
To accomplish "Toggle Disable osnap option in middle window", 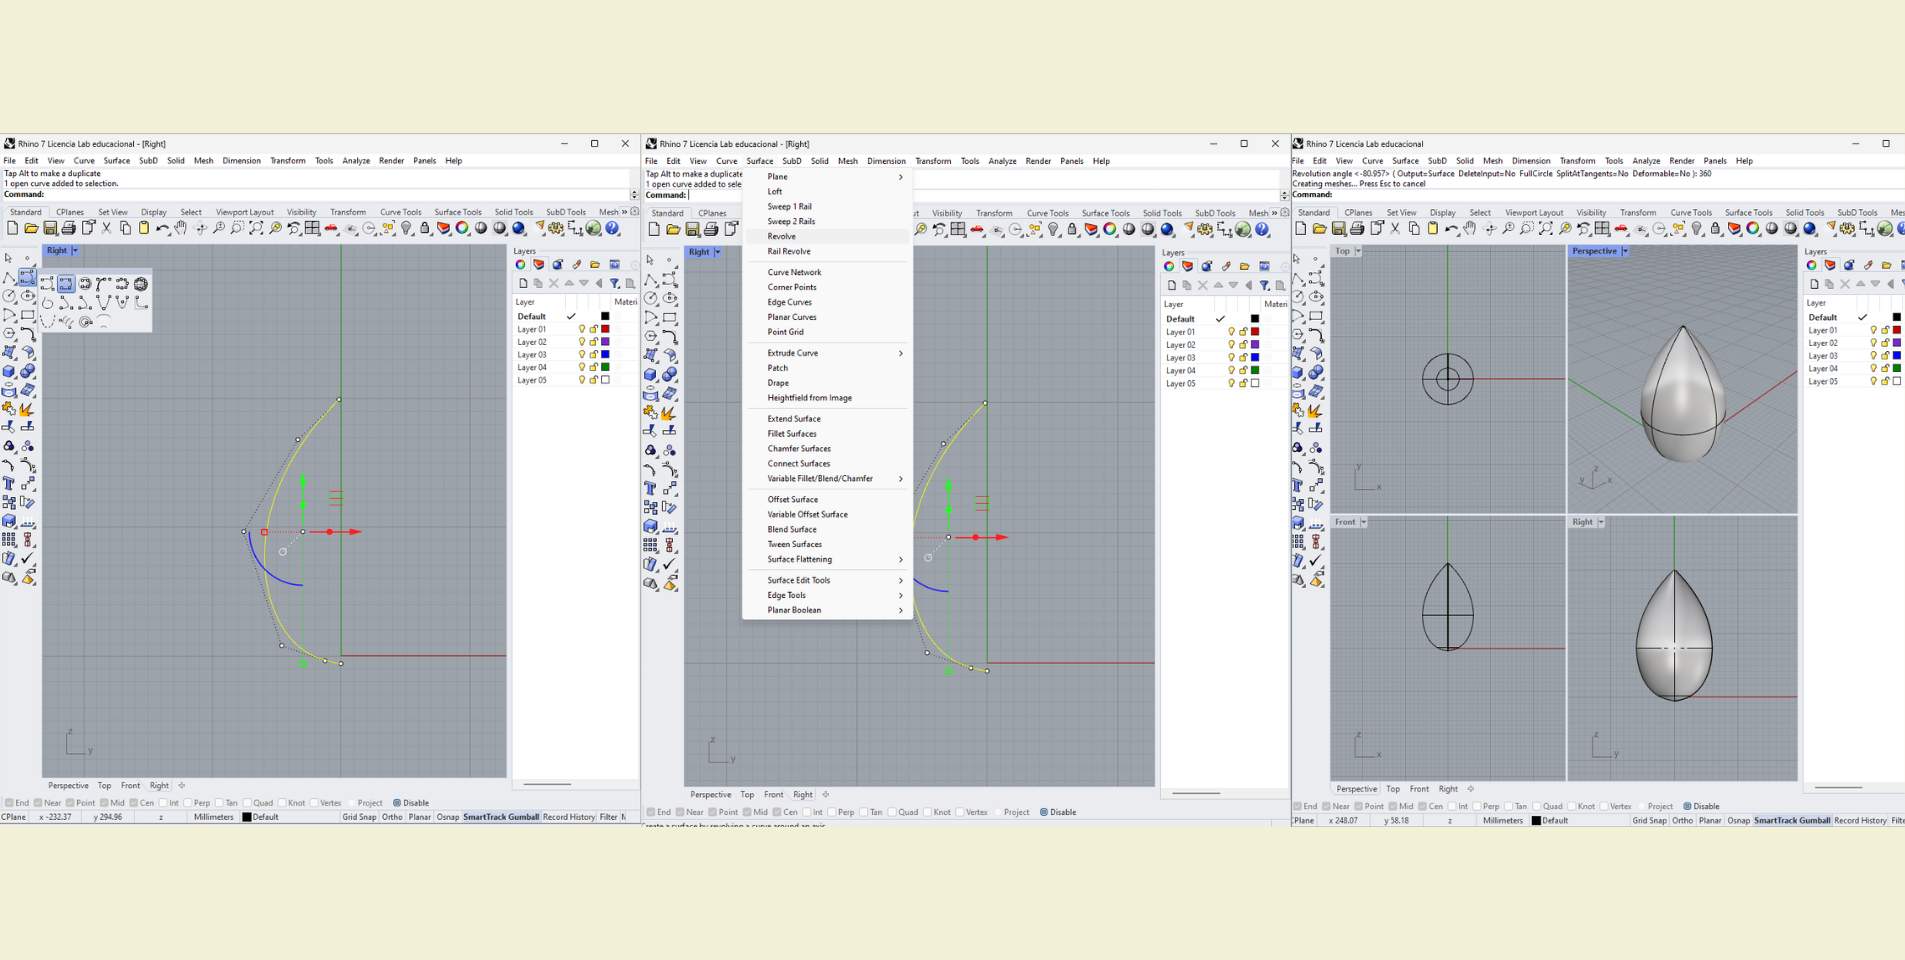I will [x=1044, y=812].
